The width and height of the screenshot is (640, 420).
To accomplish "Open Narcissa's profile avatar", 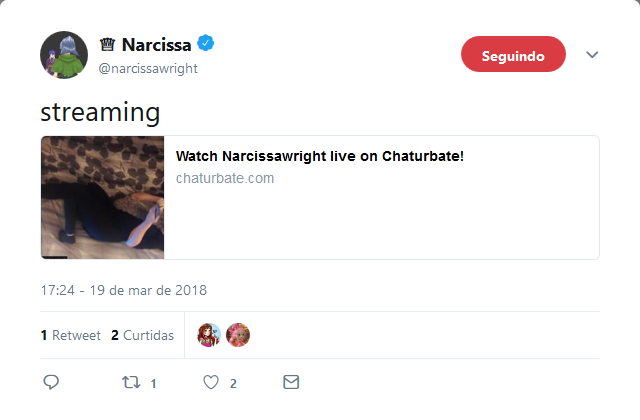I will [64, 55].
